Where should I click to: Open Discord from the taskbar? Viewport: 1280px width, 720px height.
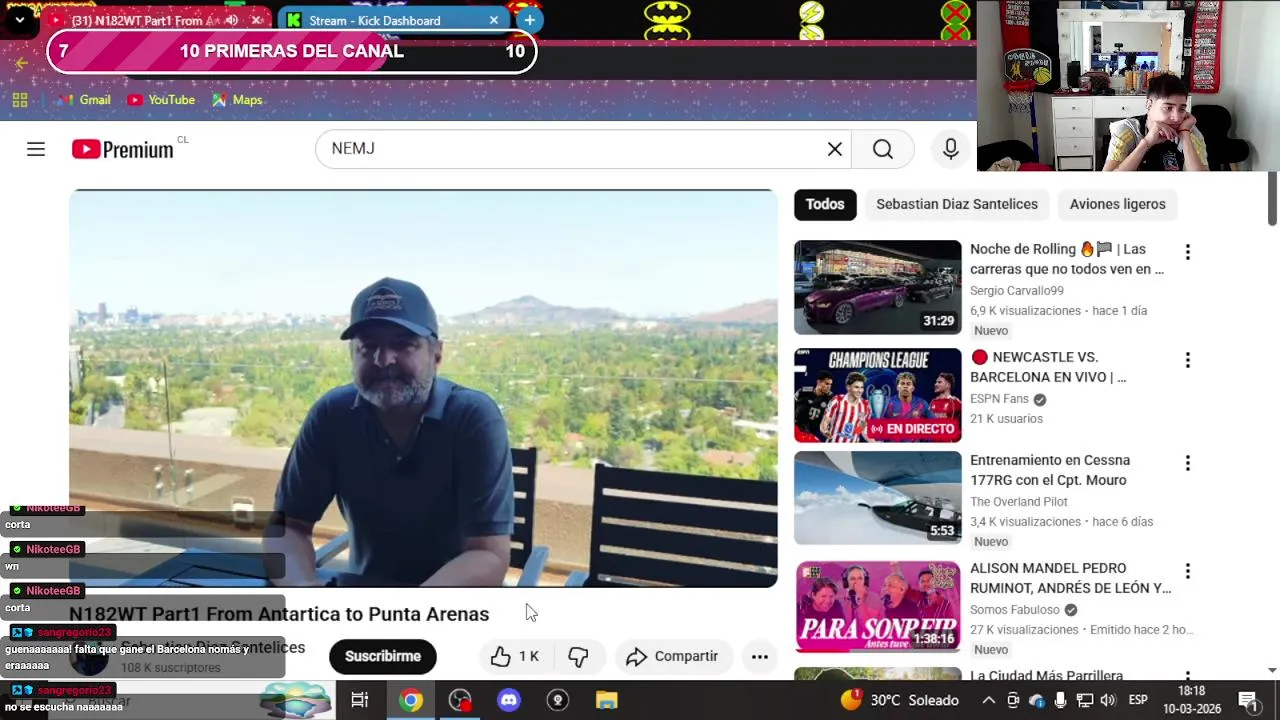pyautogui.click(x=509, y=700)
